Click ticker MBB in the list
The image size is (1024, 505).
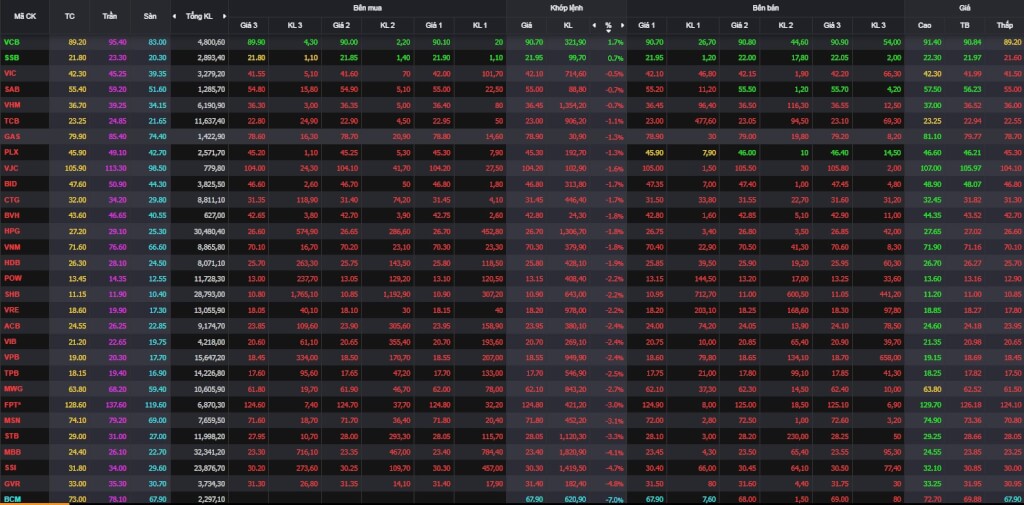click(12, 453)
